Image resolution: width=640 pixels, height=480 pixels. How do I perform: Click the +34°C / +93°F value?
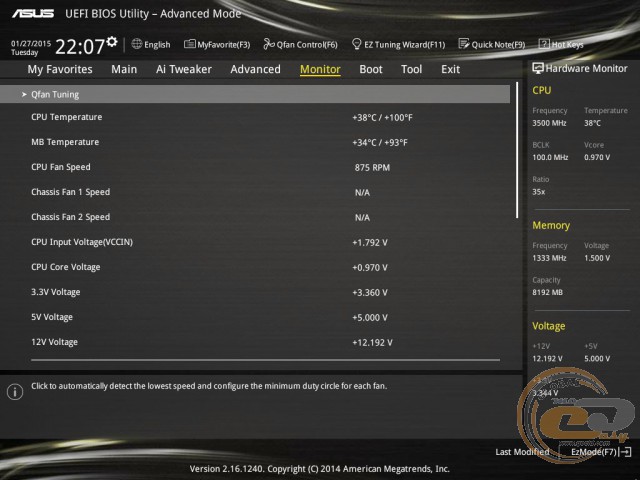[380, 142]
